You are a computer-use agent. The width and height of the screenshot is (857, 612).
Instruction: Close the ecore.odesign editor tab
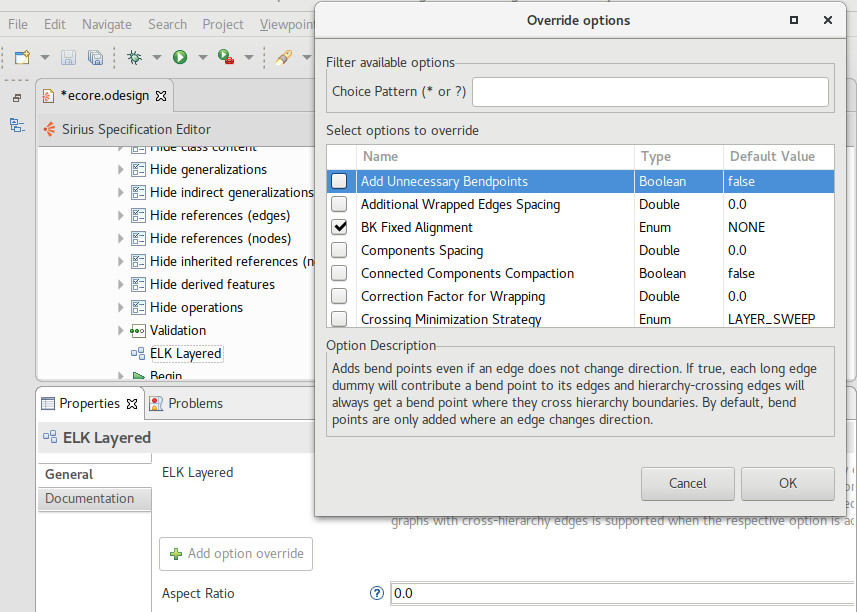[161, 96]
